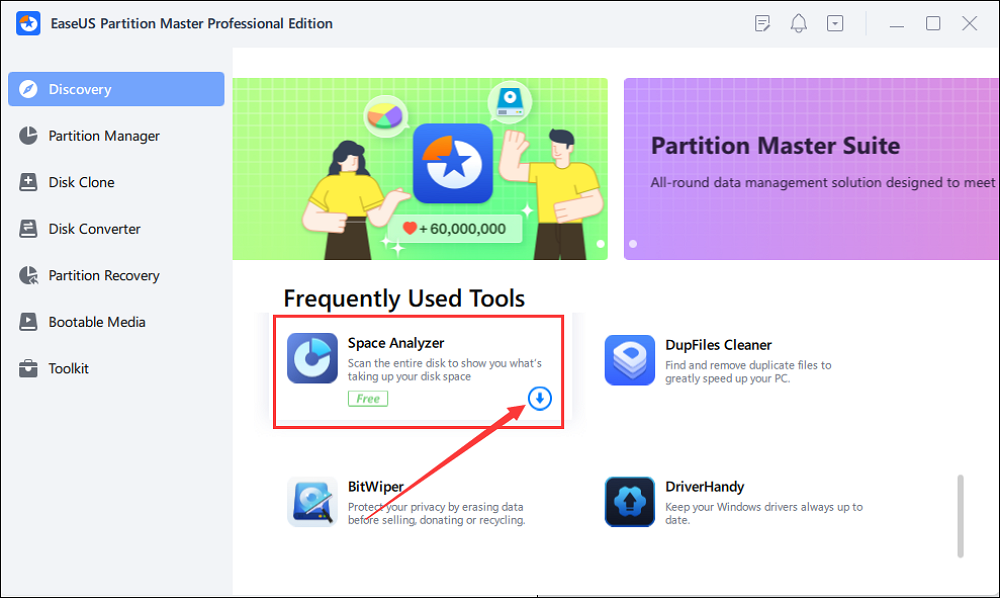Click the Discovery compass icon
Viewport: 1000px width, 598px height.
coord(28,89)
